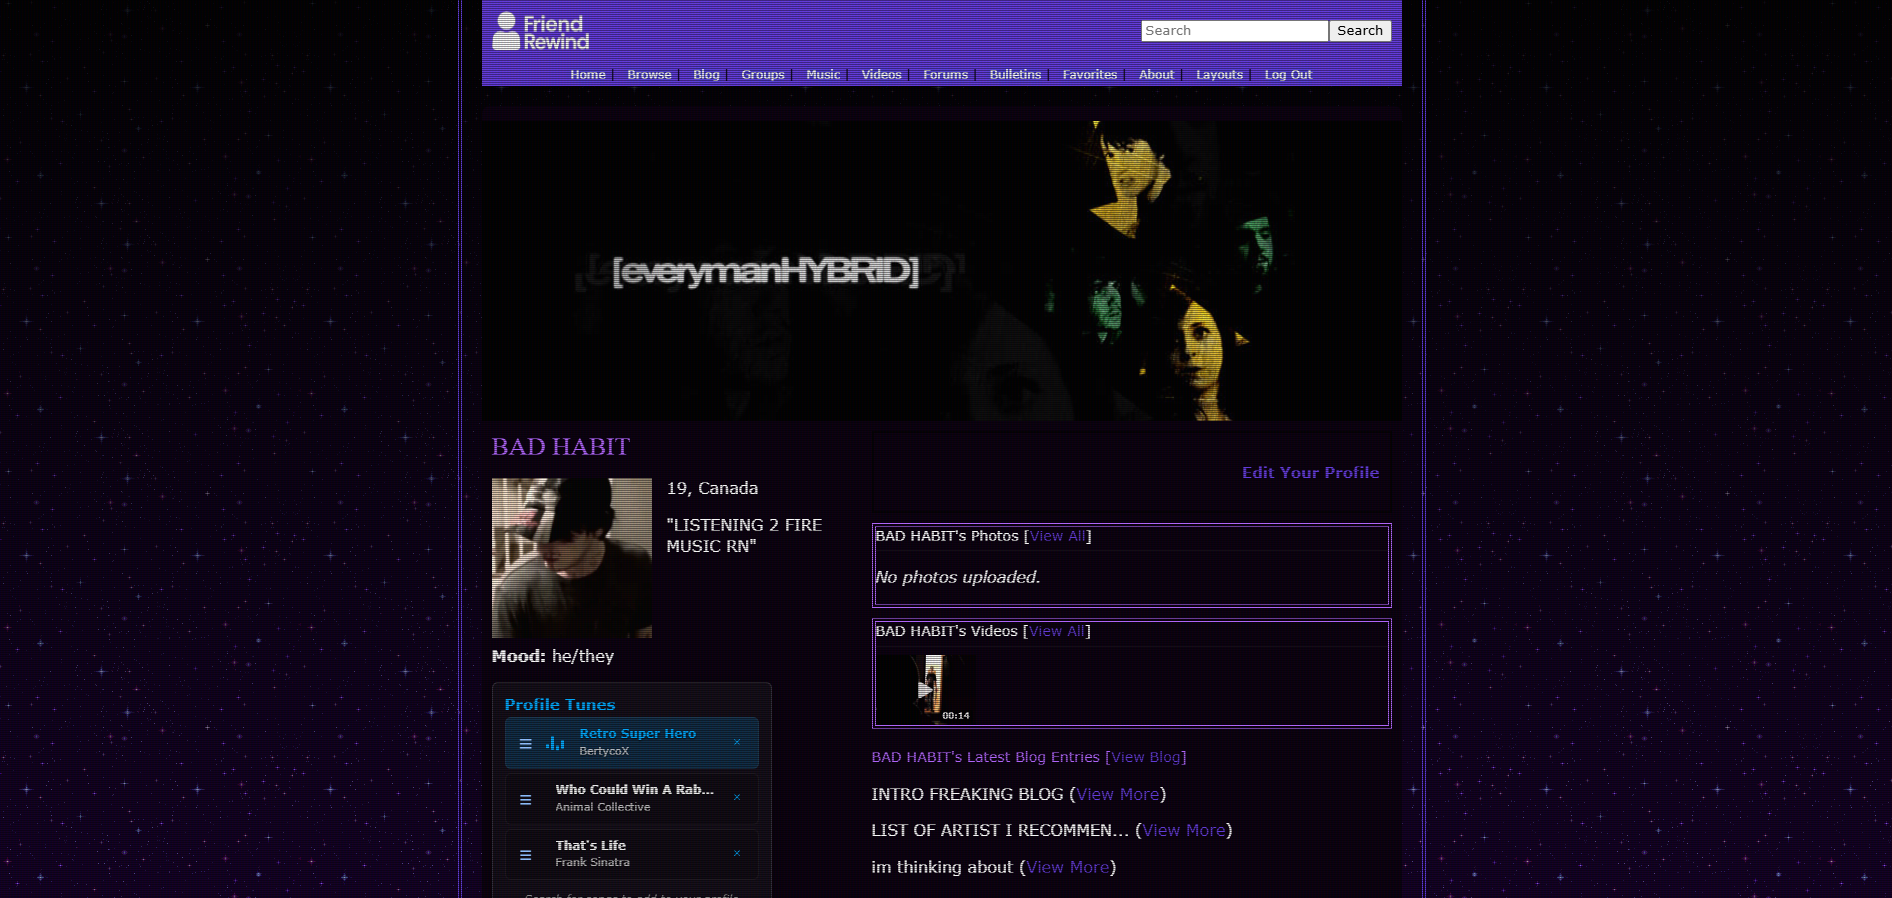Click the equalizer icon on Retro Super Hero
The height and width of the screenshot is (898, 1892).
click(555, 743)
